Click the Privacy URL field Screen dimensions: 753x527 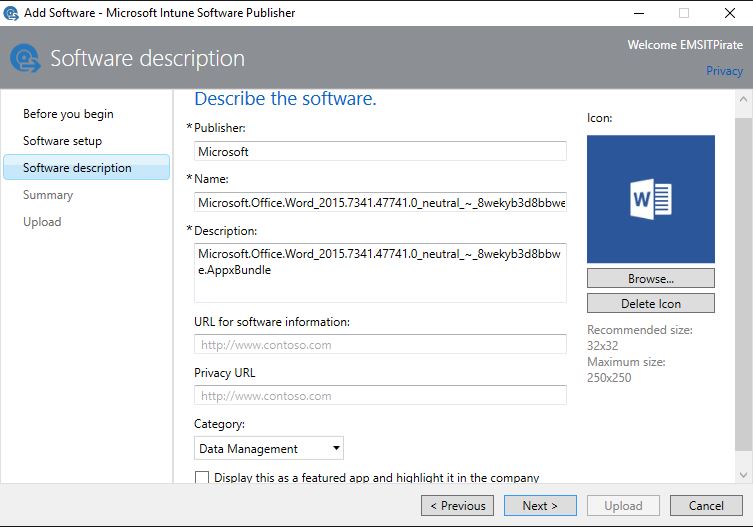pyautogui.click(x=380, y=395)
